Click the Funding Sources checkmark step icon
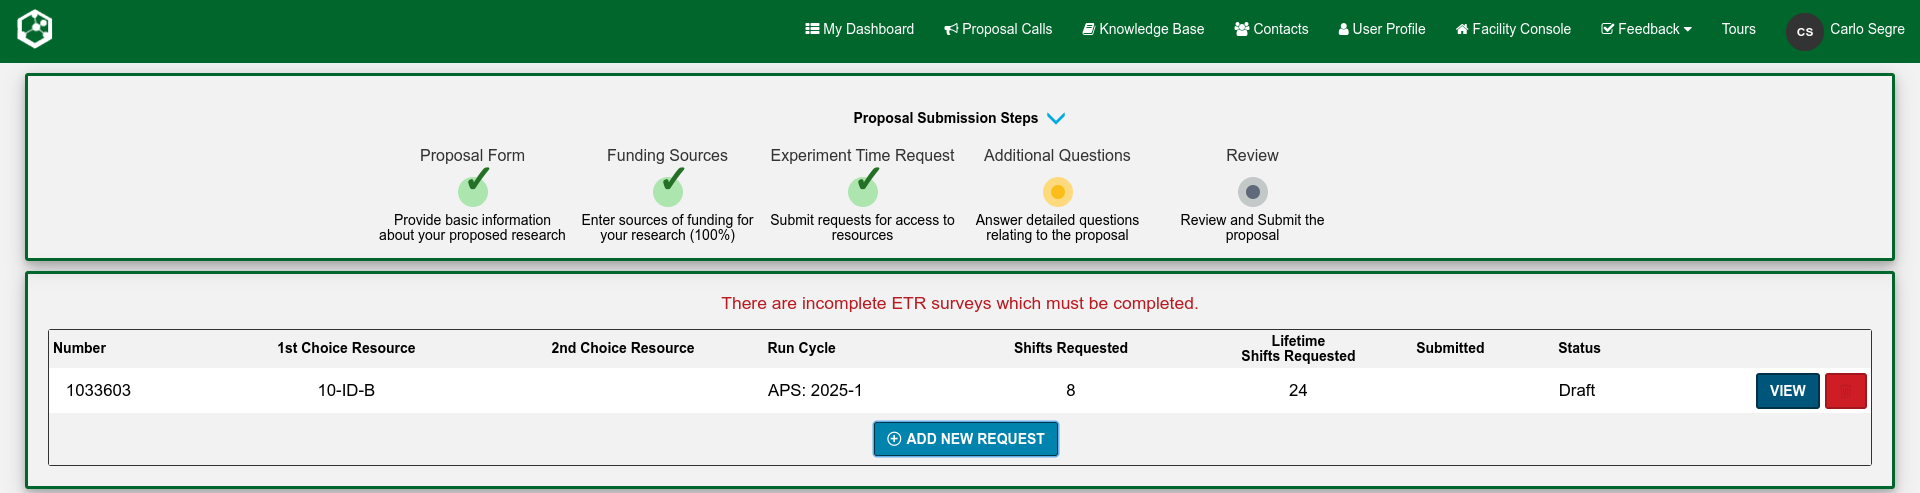The height and width of the screenshot is (493, 1920). tap(668, 189)
